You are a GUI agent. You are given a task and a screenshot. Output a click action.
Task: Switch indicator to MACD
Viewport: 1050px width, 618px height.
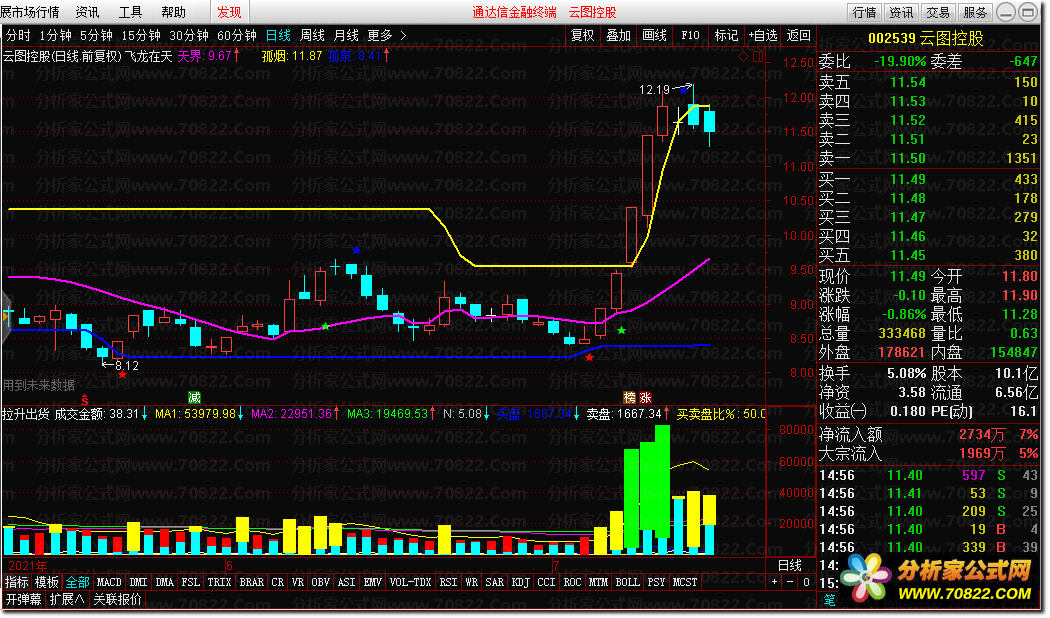pos(109,583)
